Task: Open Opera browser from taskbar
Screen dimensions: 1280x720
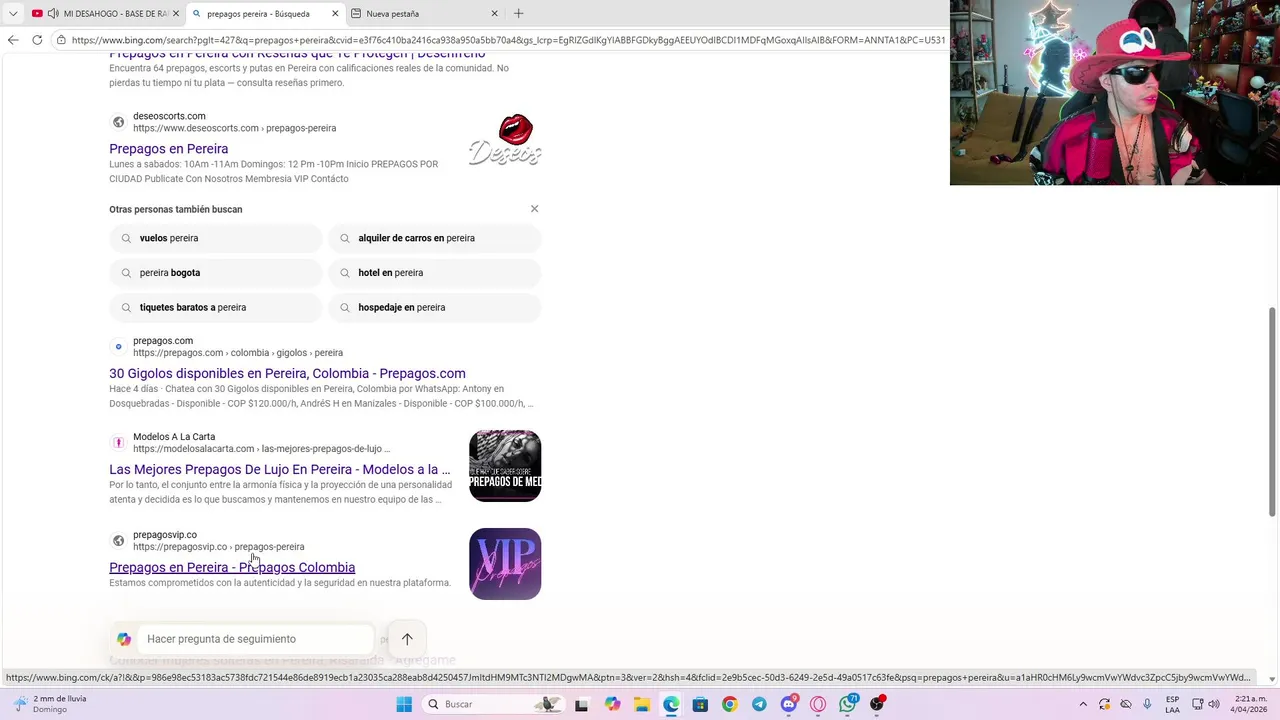Action: click(818, 704)
